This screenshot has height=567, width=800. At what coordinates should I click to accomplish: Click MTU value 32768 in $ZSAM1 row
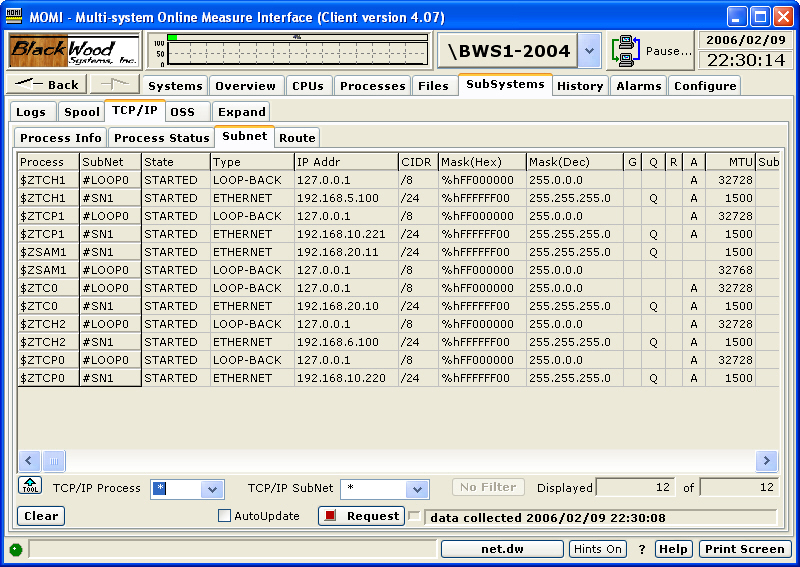pyautogui.click(x=730, y=270)
